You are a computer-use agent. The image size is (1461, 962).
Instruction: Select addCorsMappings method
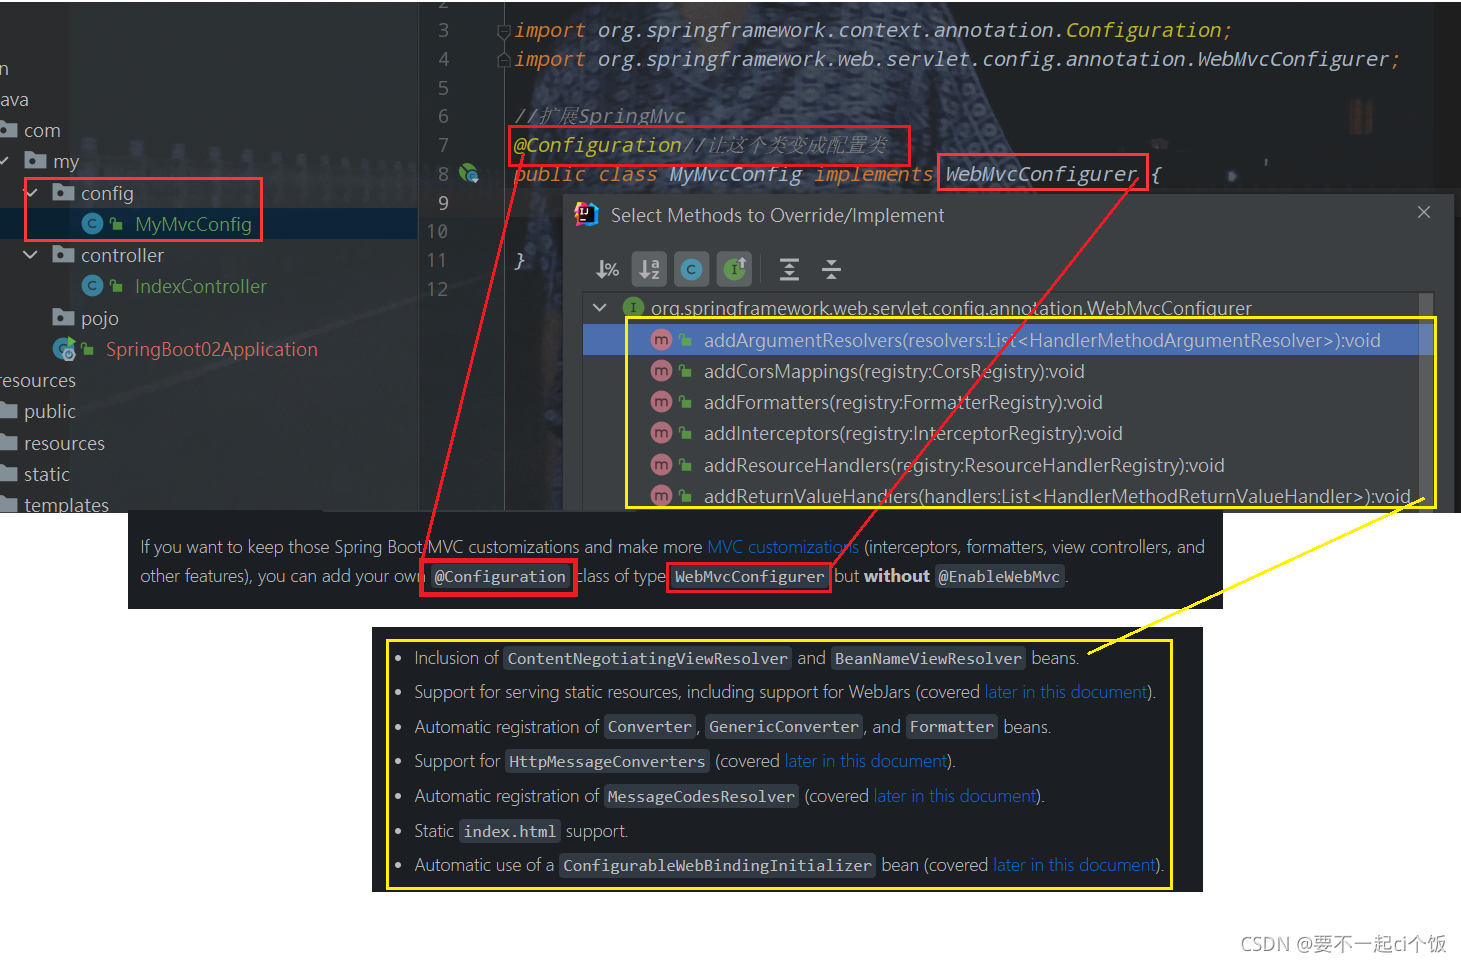tap(894, 372)
